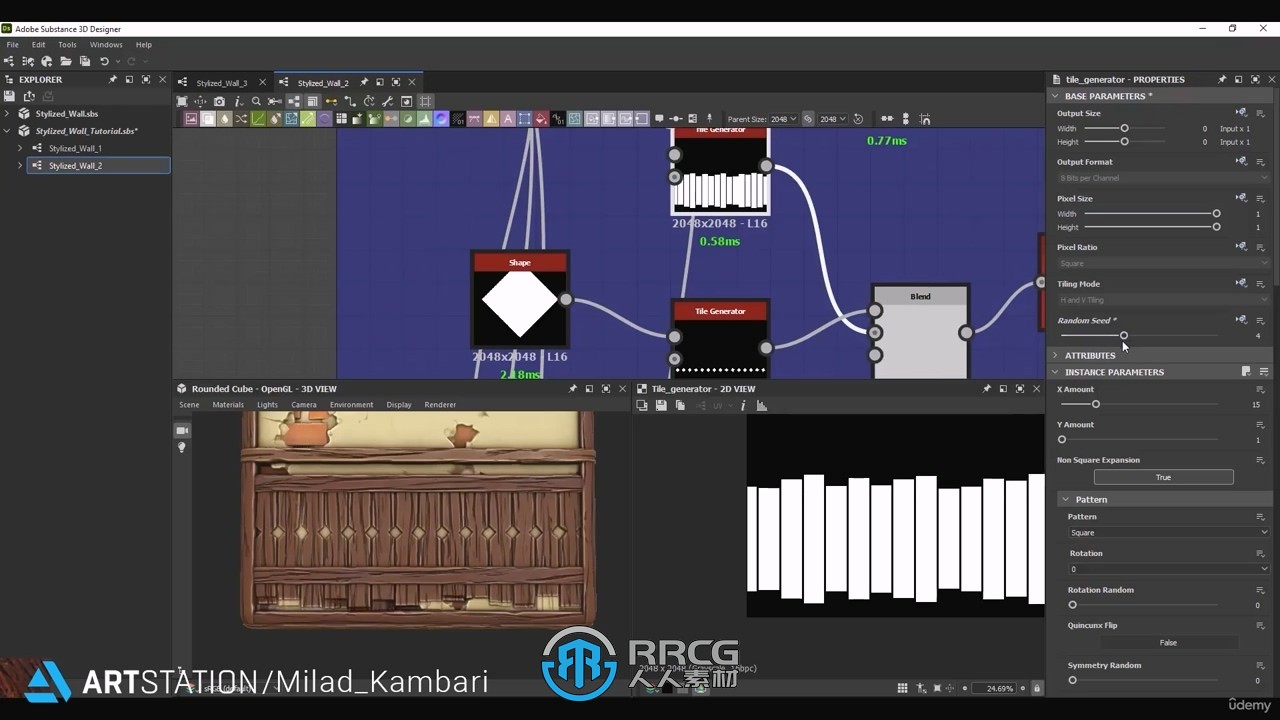Add a Text node with letter A icon
Screen dimensions: 1280x720
pyautogui.click(x=508, y=119)
